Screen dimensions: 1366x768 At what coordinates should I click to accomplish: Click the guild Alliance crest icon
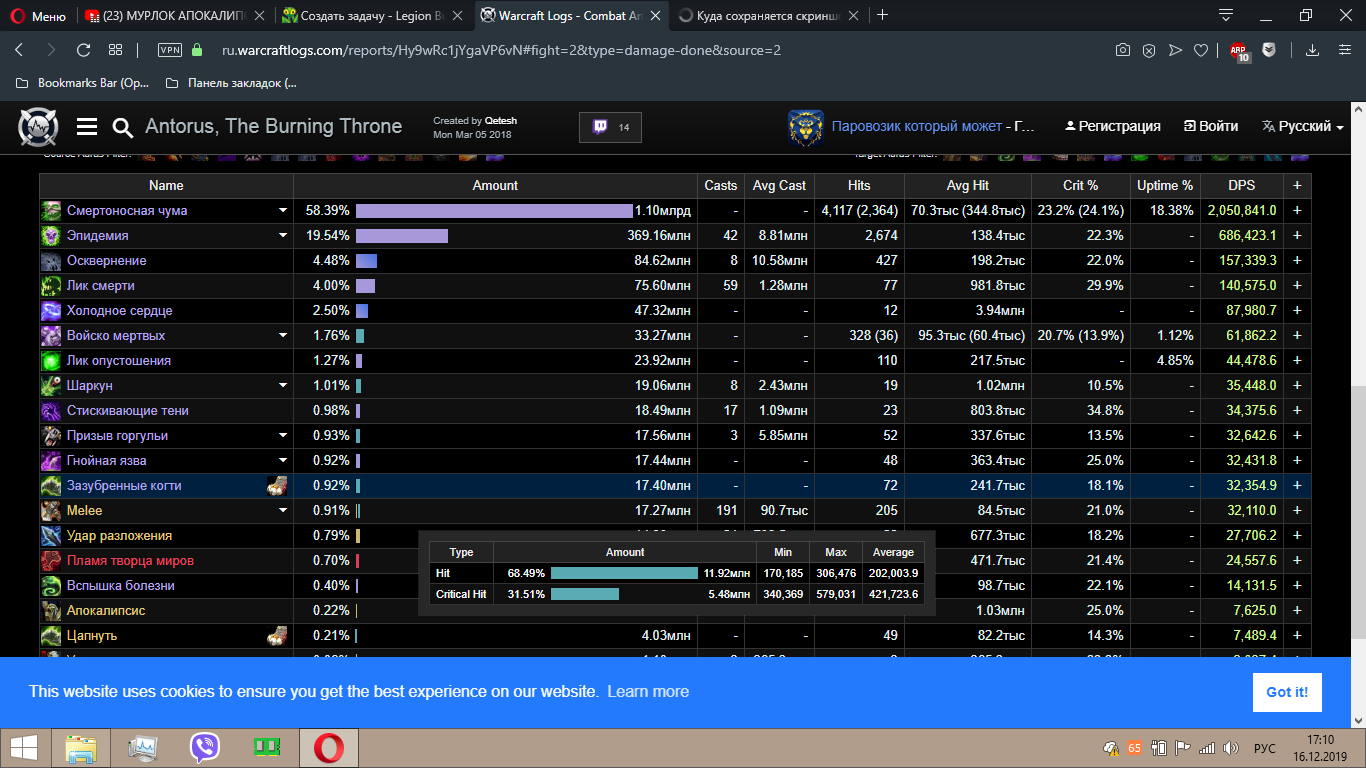tap(805, 127)
